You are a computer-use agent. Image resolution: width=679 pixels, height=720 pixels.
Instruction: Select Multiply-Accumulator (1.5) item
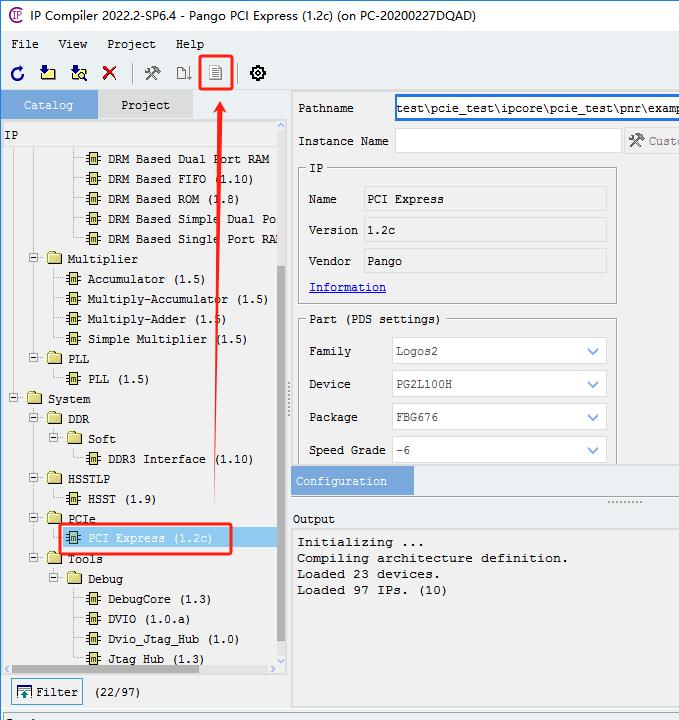178,299
